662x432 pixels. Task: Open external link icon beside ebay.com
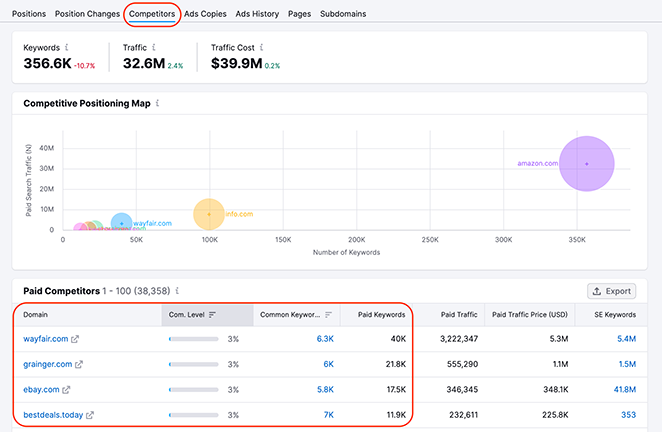click(x=65, y=390)
